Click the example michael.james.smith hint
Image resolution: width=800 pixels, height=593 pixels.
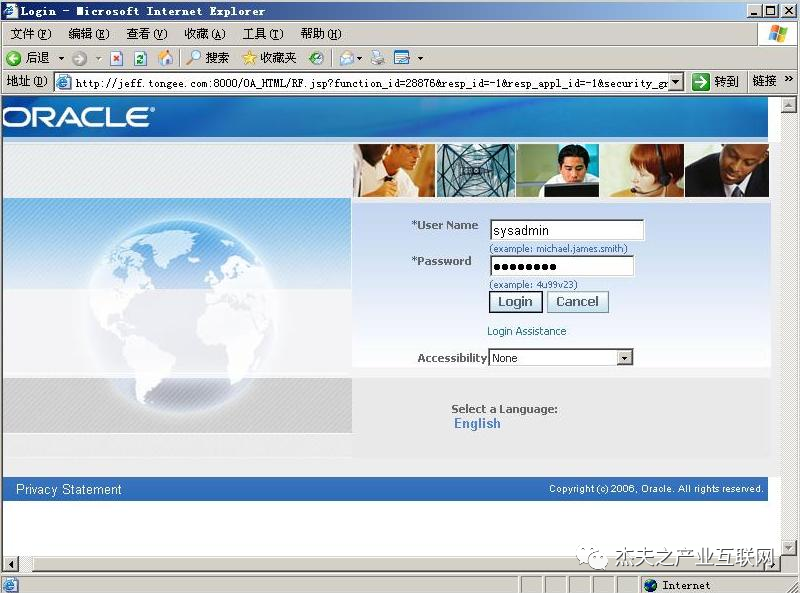click(x=559, y=249)
